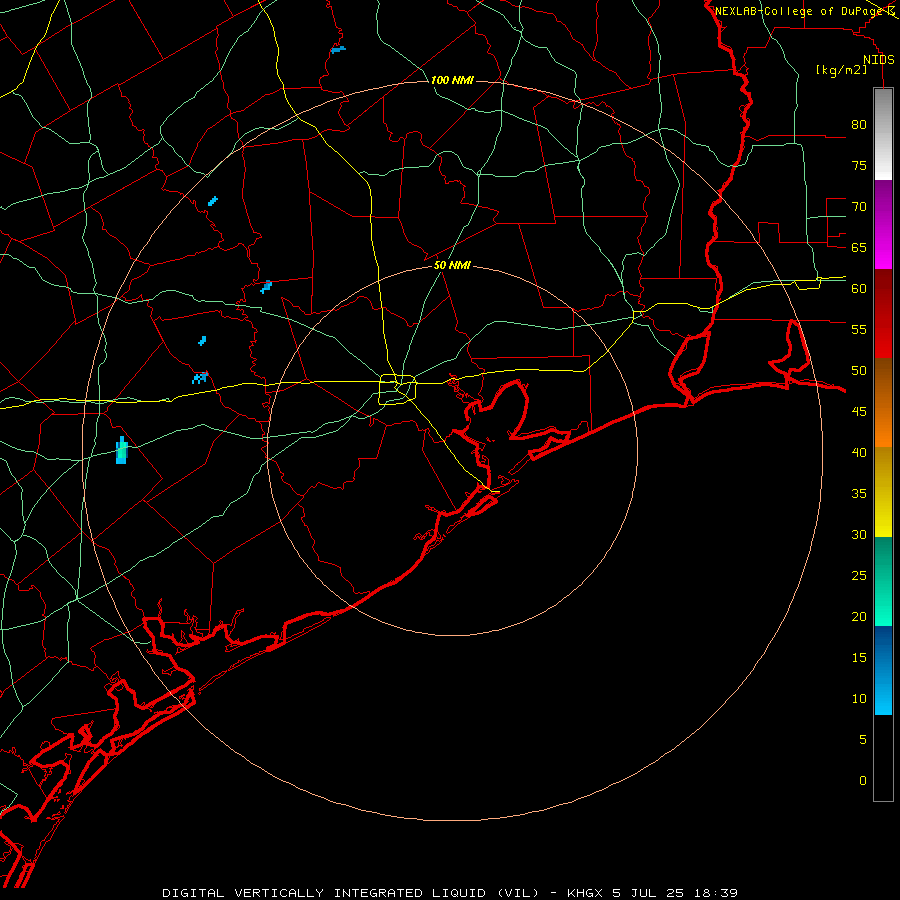Pick the green-teal band of the VIL legend
The image size is (900, 900).
coord(883,581)
